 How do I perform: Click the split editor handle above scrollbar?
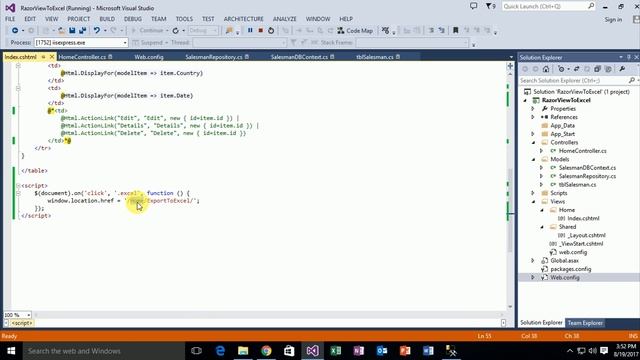coord(510,65)
